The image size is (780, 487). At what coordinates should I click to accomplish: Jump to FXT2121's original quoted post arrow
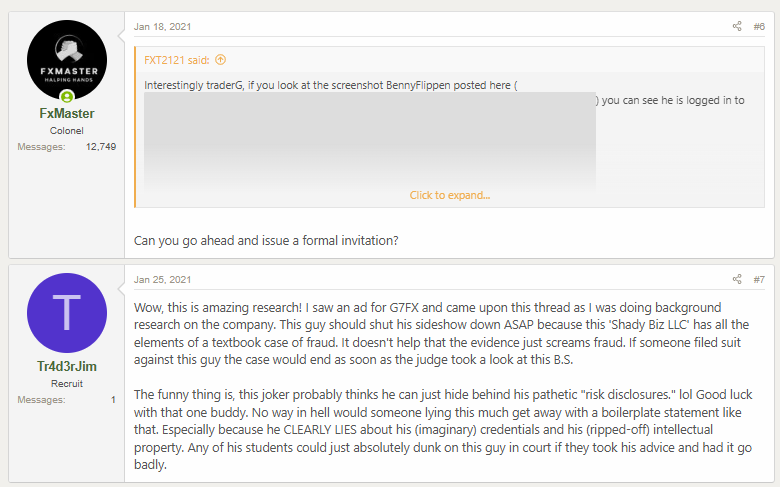tap(220, 60)
